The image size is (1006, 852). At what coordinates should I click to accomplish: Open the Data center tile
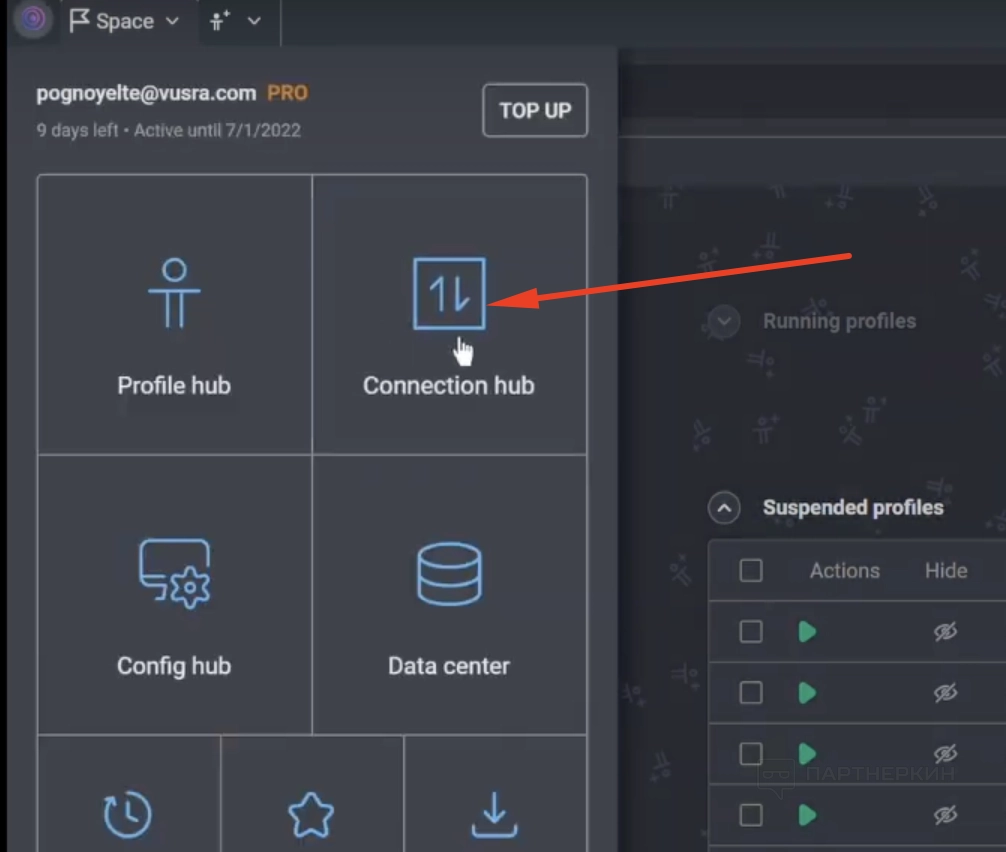click(x=449, y=595)
